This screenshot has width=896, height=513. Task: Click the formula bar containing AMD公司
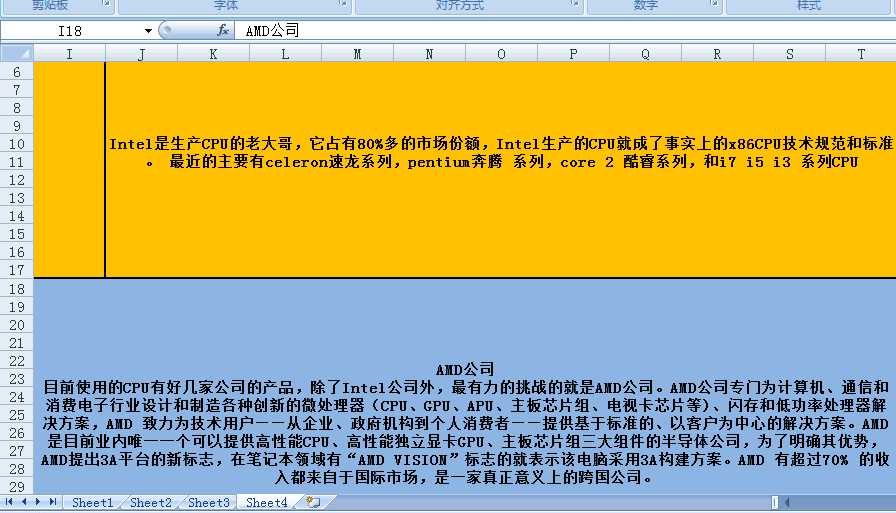(566, 30)
